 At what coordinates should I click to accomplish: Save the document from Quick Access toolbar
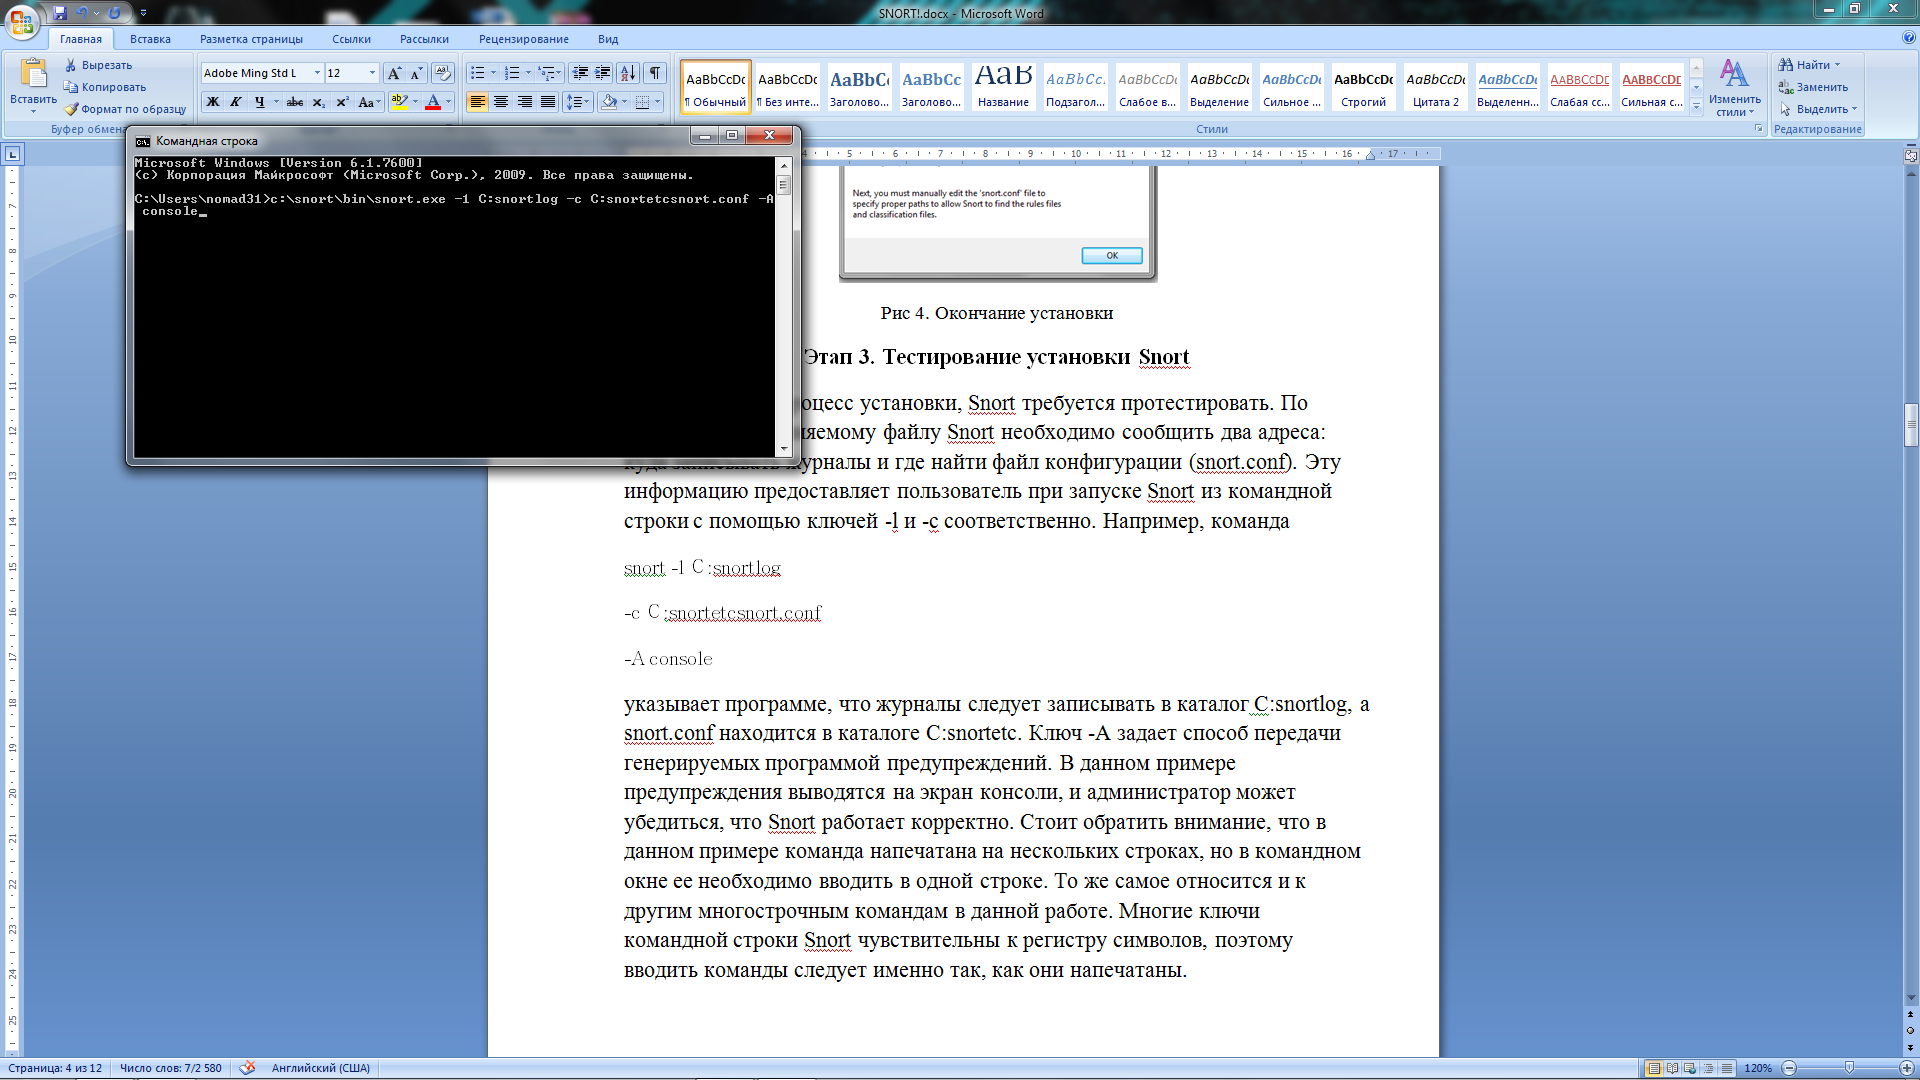(60, 13)
